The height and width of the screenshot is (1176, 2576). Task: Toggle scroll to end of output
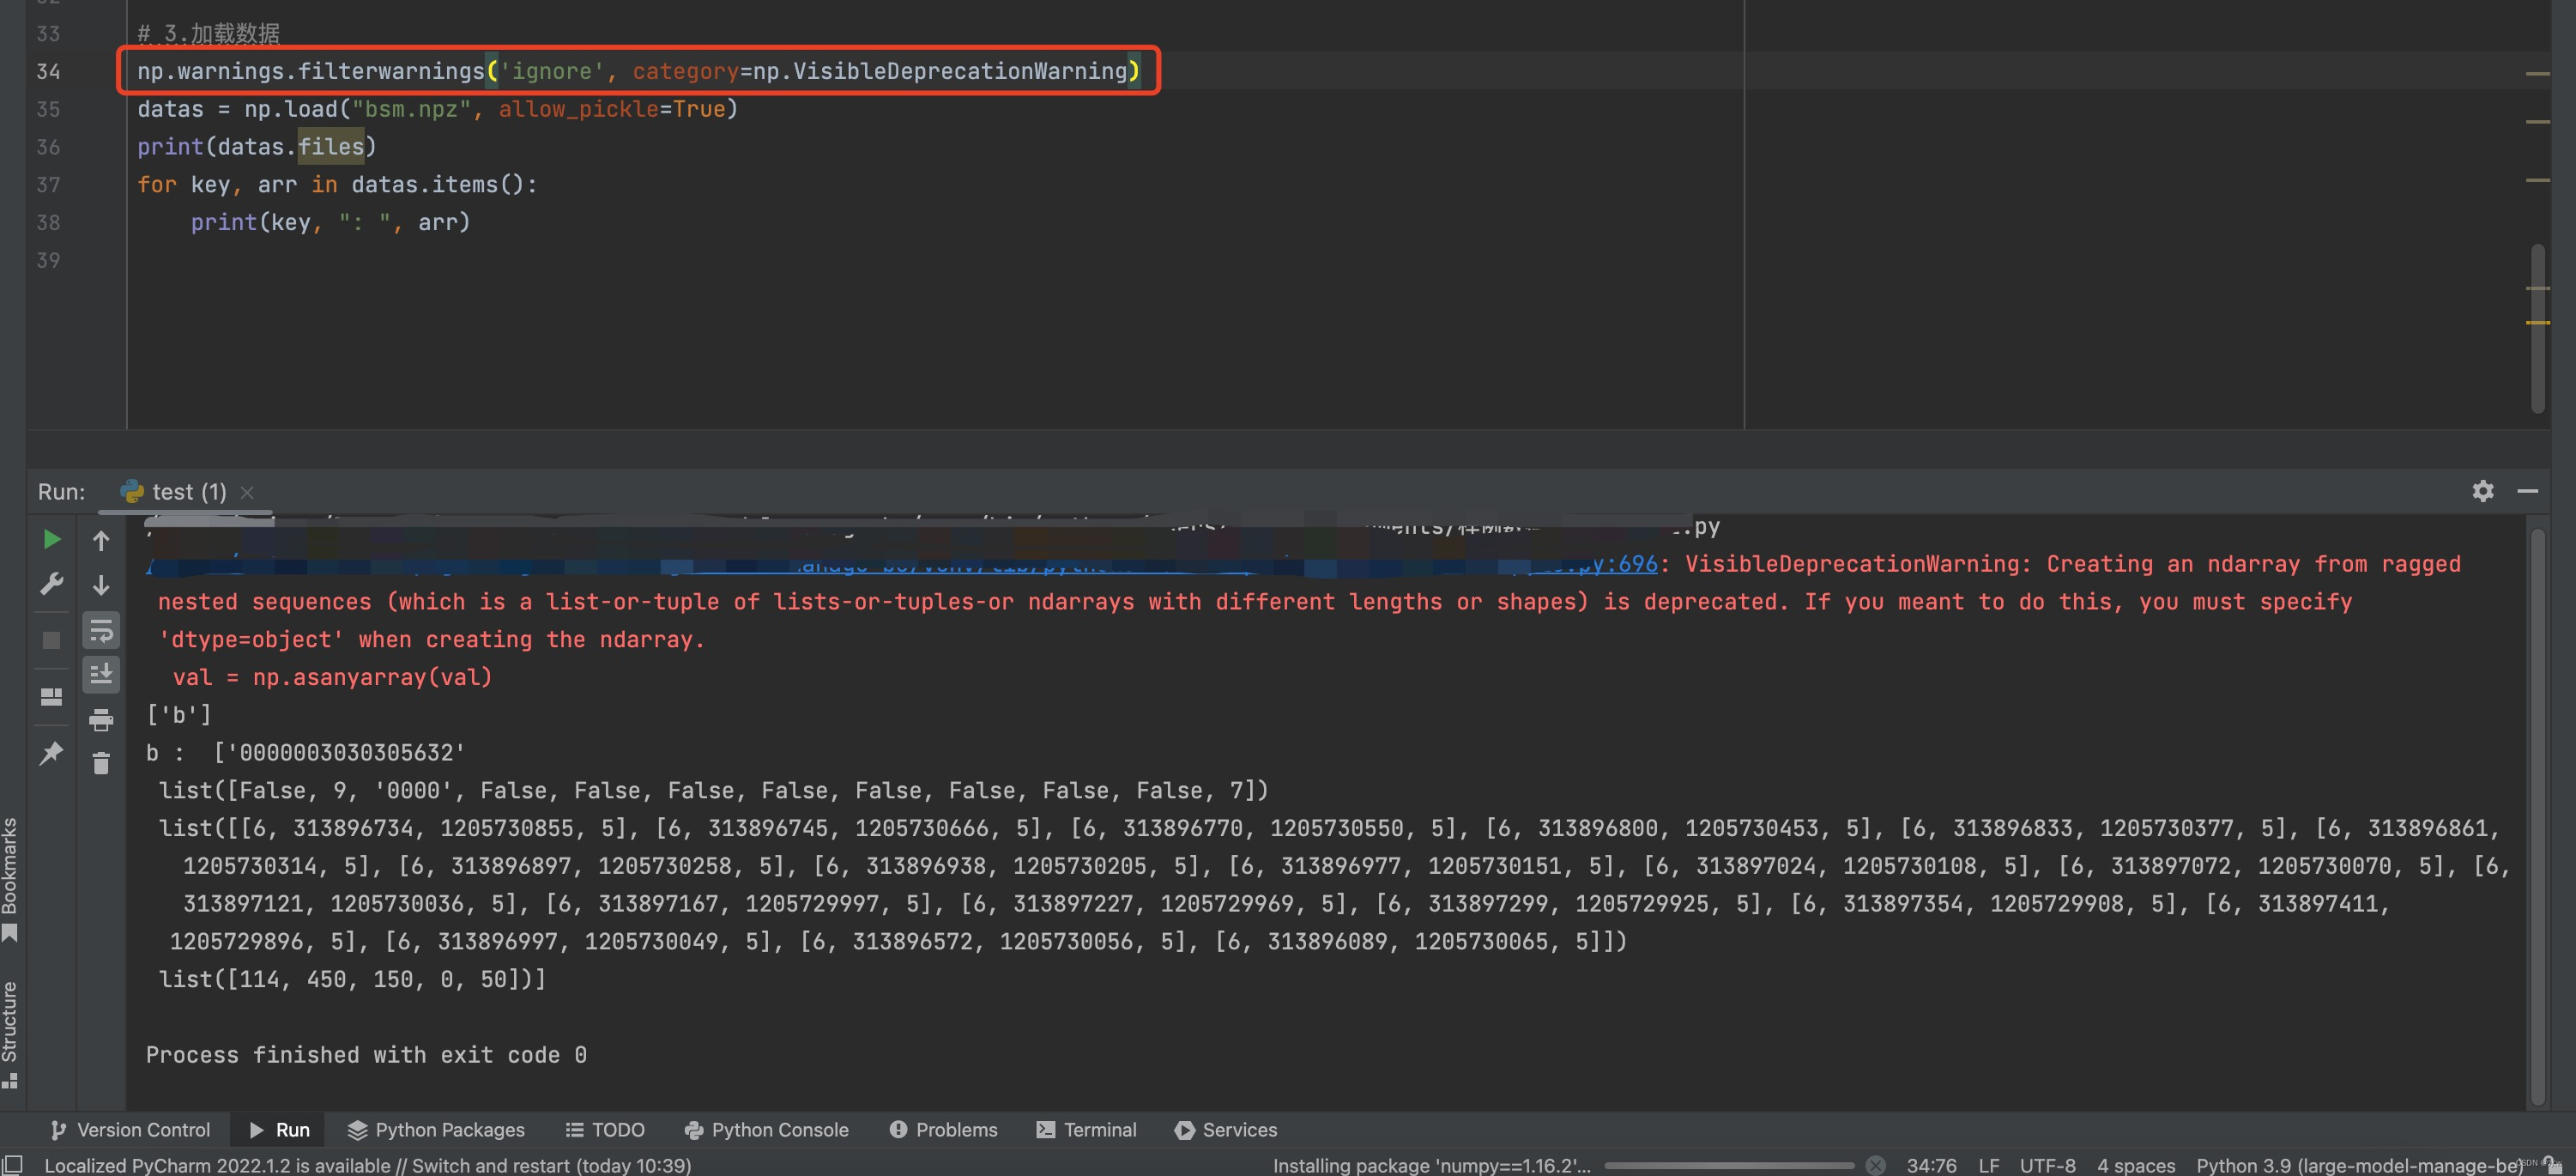[101, 675]
